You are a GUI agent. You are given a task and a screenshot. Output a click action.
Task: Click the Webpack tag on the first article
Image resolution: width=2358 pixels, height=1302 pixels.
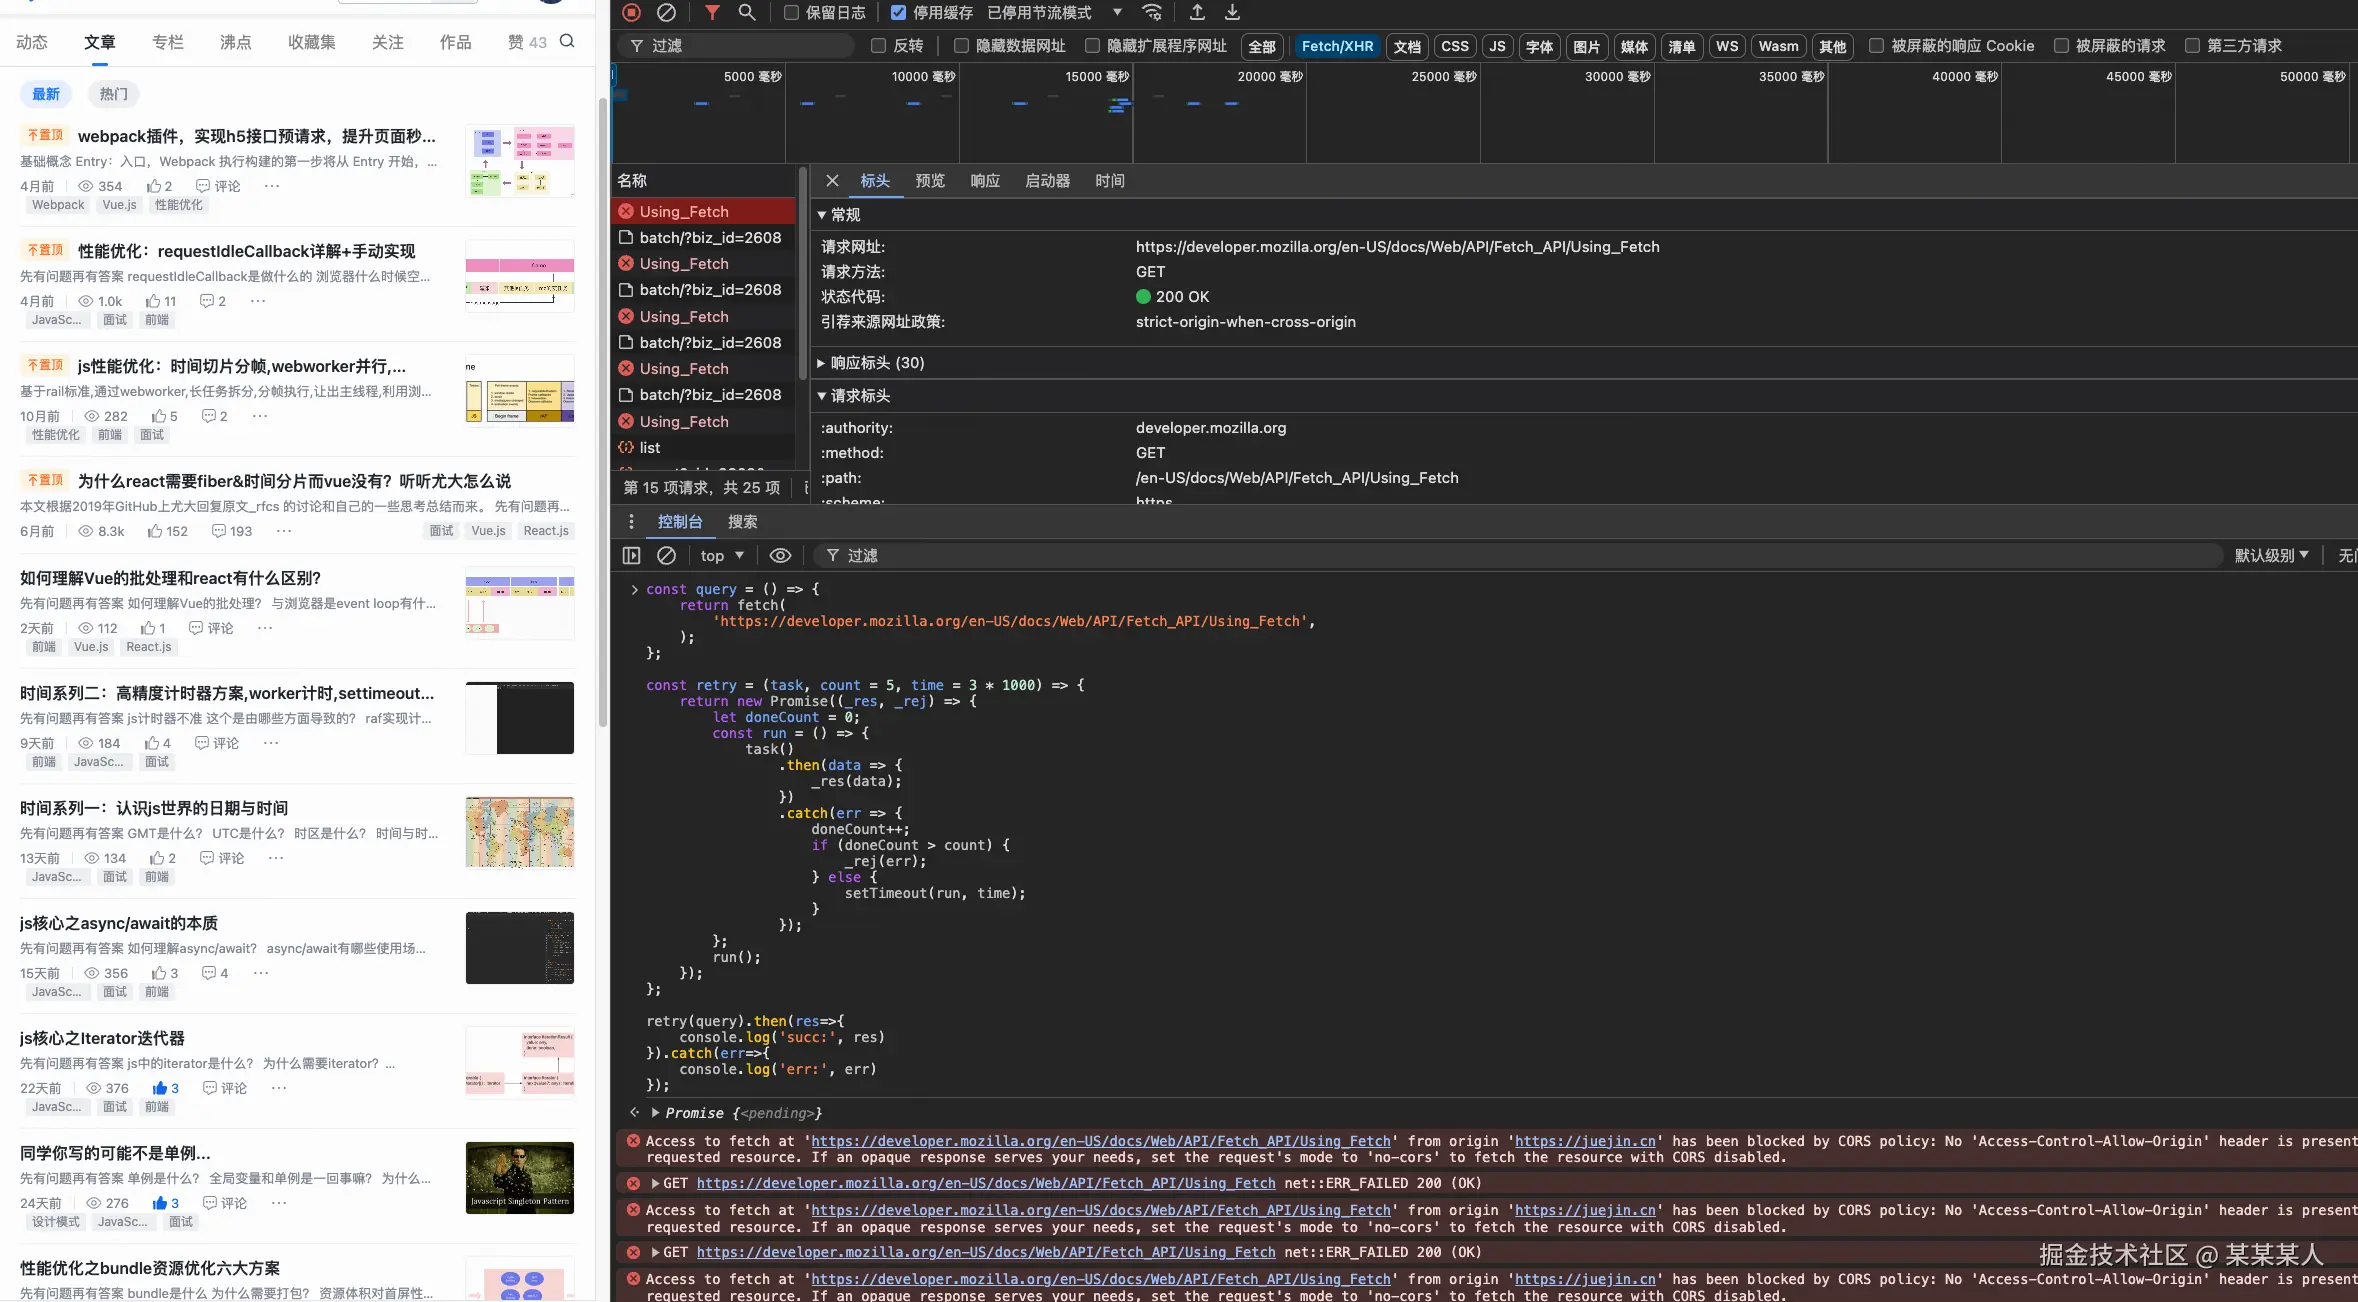pyautogui.click(x=58, y=205)
